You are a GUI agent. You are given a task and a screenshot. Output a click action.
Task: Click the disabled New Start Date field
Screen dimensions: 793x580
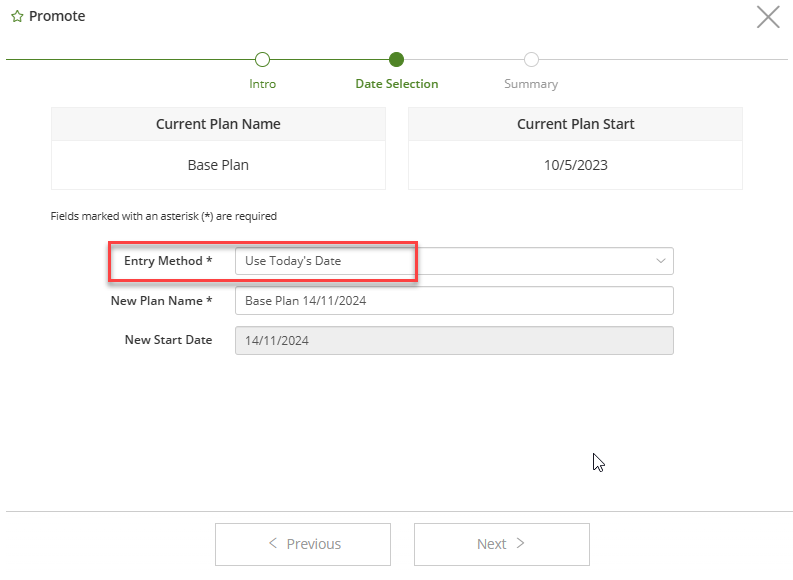(x=454, y=340)
